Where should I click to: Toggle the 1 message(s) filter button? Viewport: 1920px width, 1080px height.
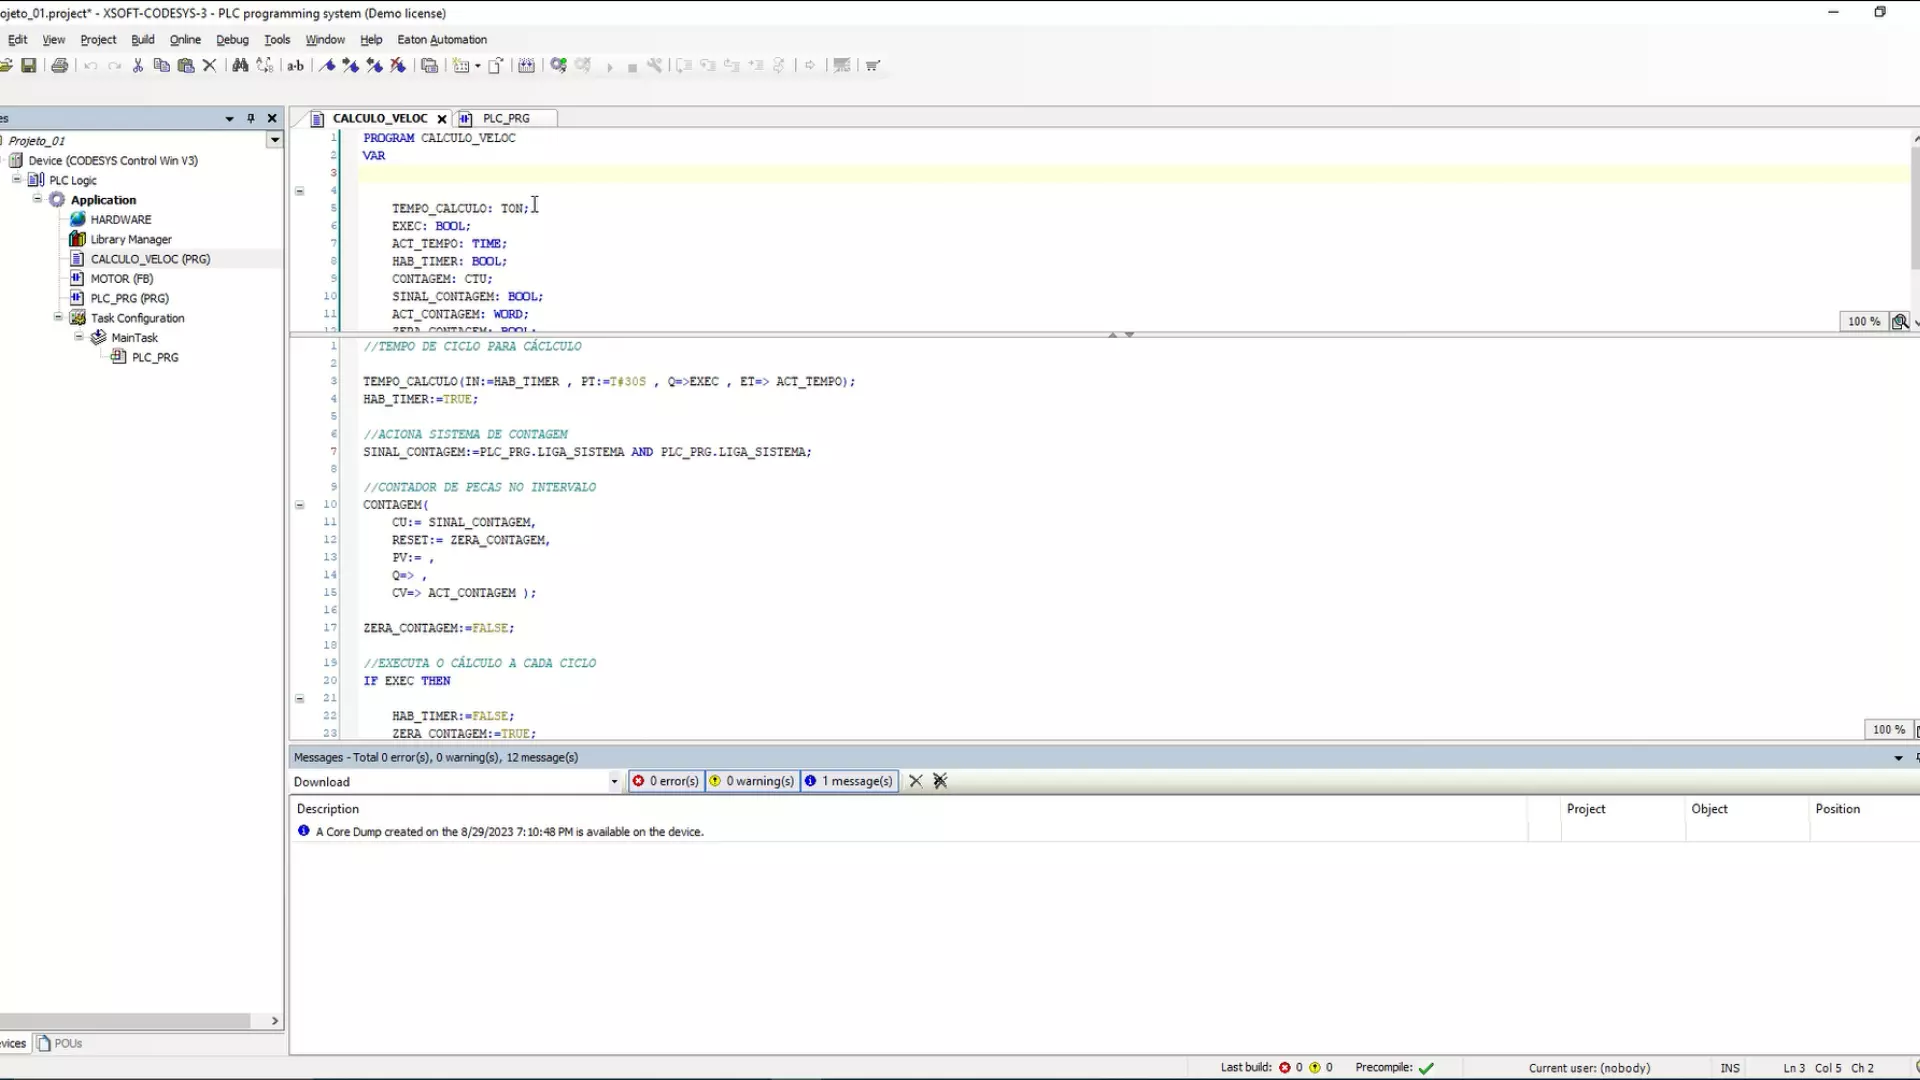(x=849, y=781)
